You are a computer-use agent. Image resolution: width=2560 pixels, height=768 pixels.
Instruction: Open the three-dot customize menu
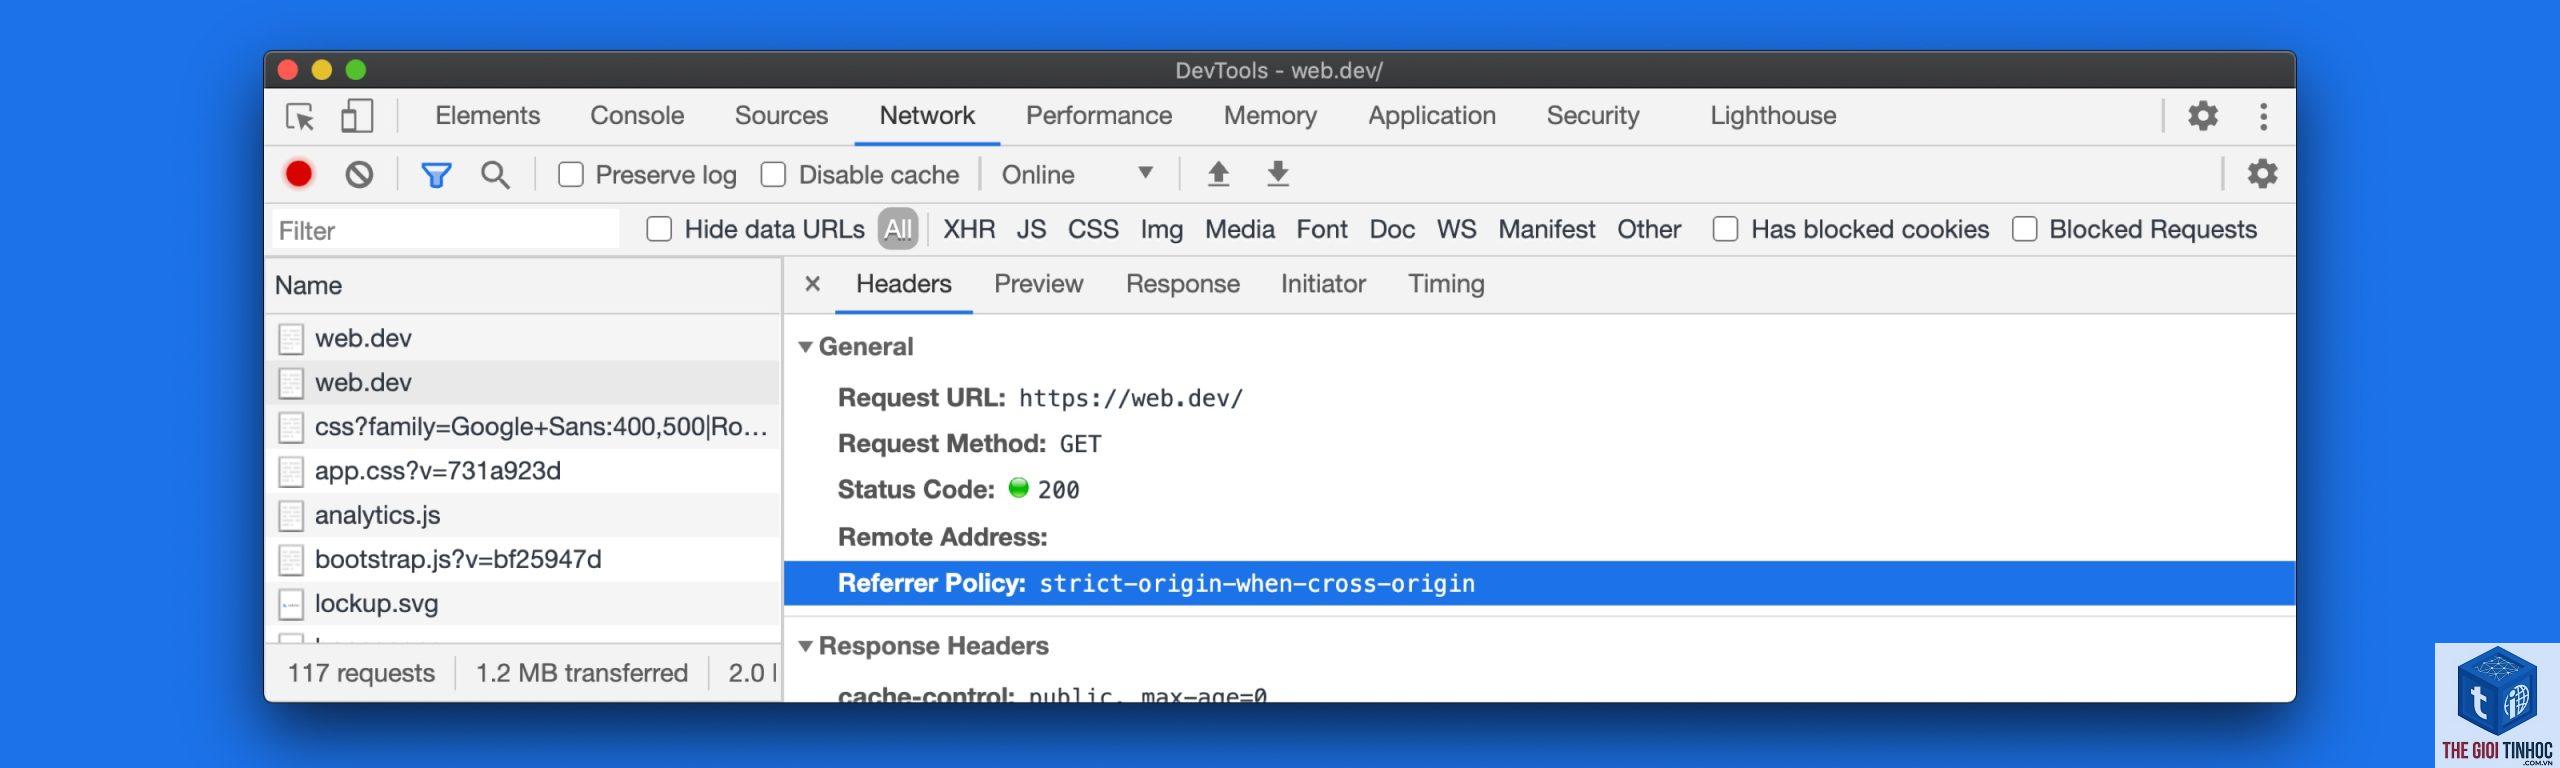coord(2263,116)
